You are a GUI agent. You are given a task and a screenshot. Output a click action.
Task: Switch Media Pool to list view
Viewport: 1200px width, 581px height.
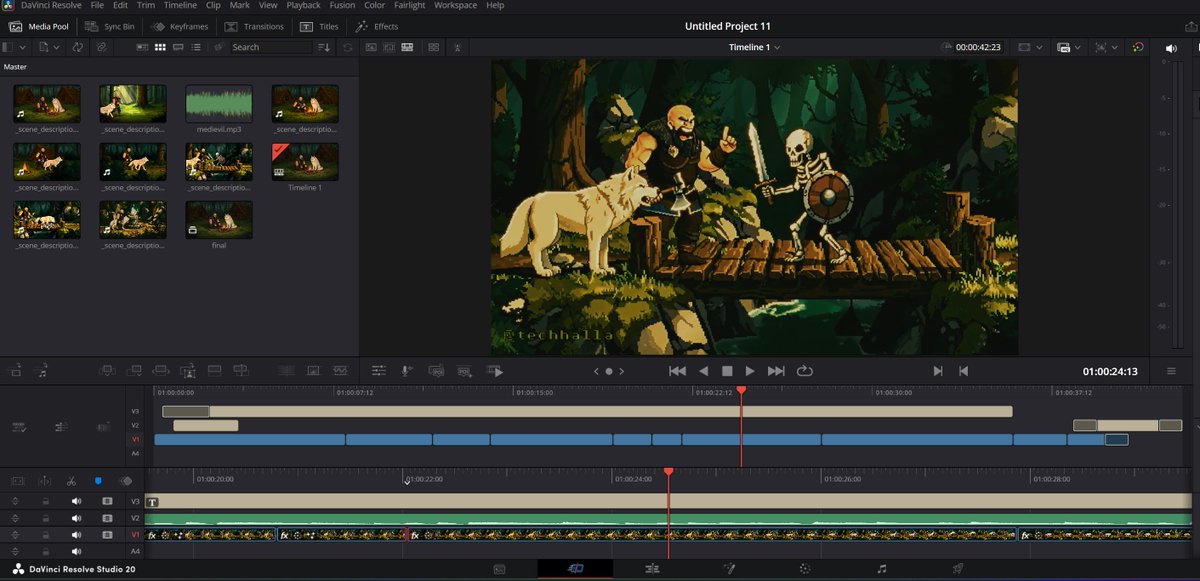tap(194, 47)
